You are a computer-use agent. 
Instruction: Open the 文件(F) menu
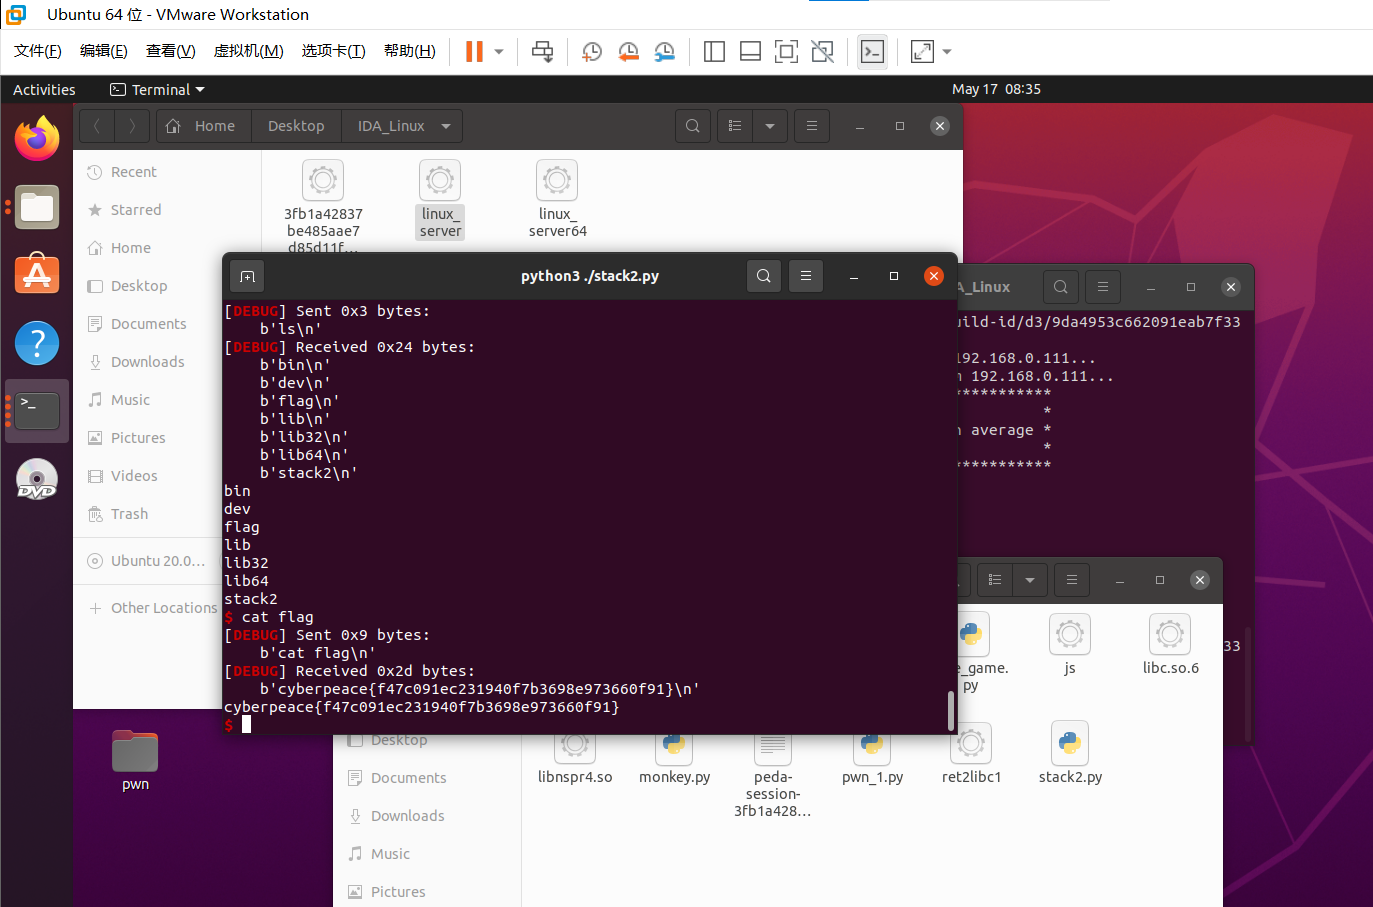click(38, 51)
